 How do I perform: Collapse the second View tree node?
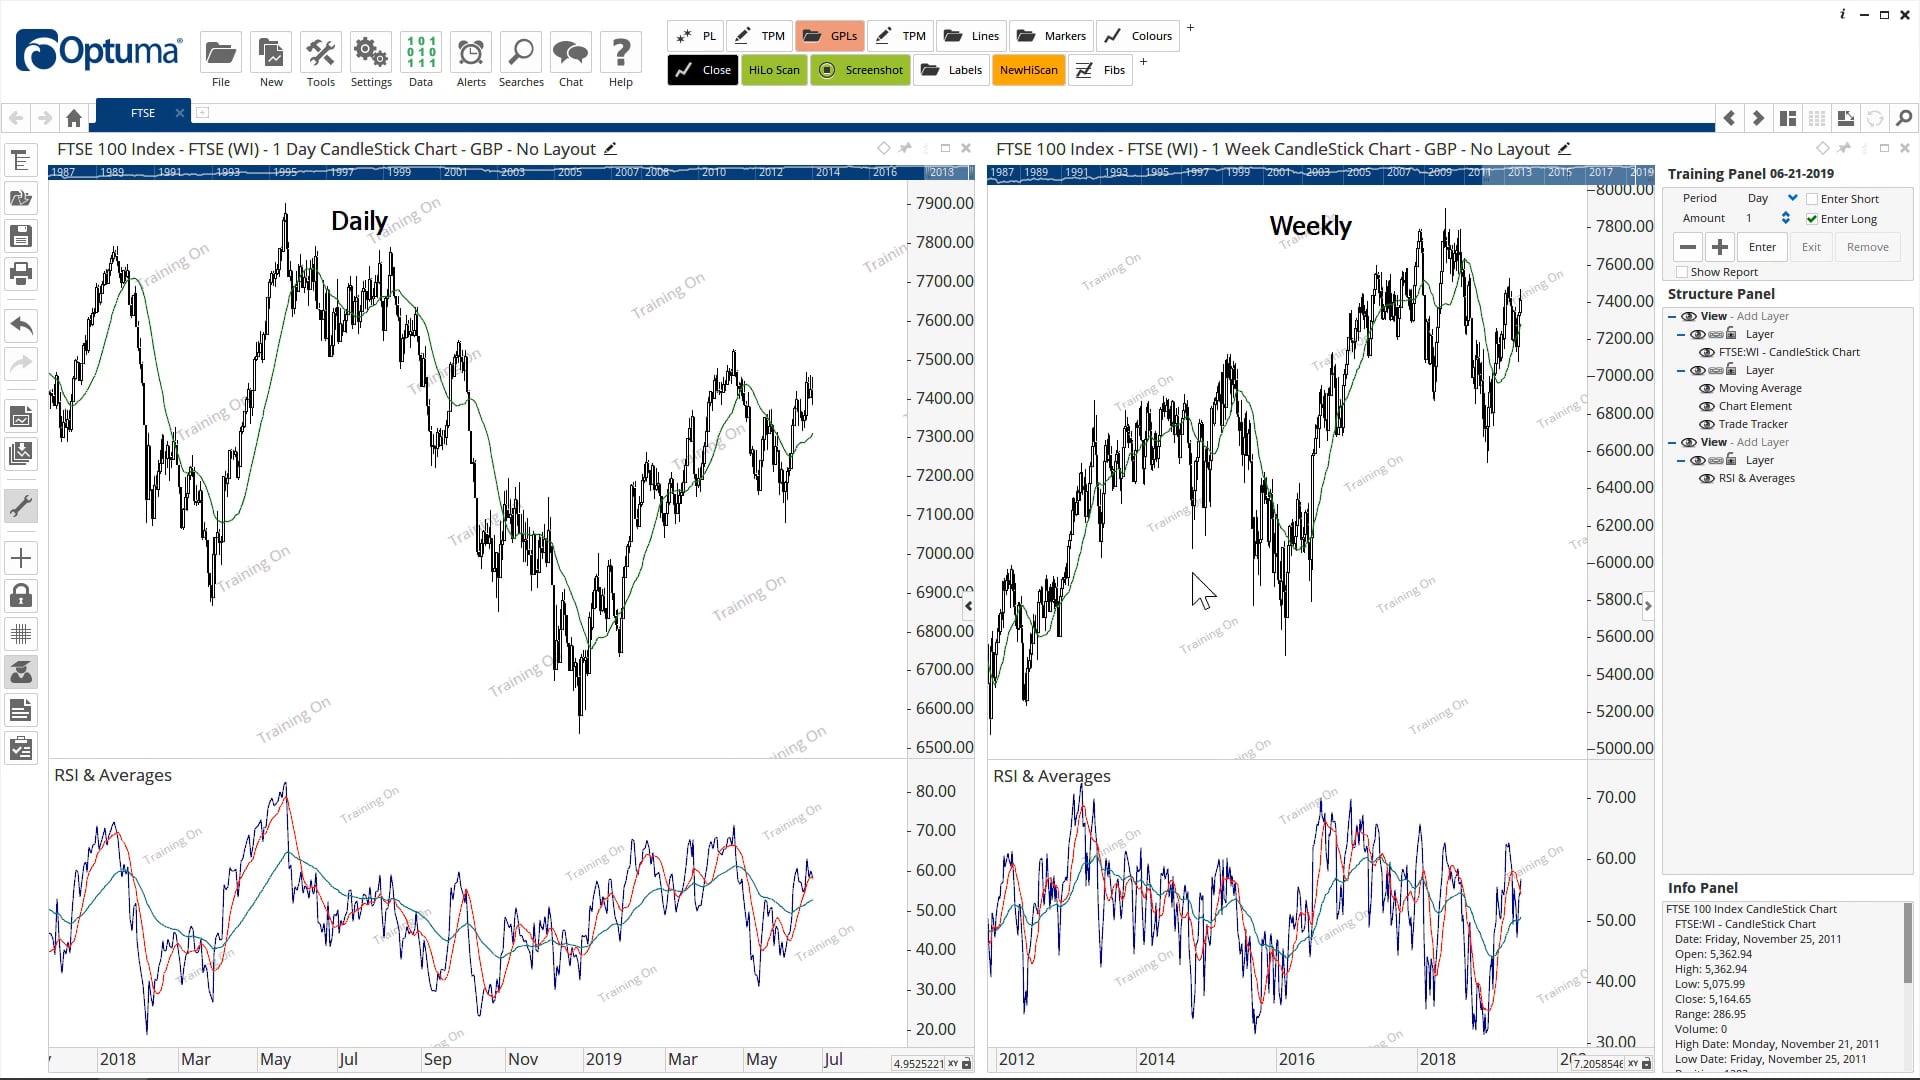click(1672, 442)
